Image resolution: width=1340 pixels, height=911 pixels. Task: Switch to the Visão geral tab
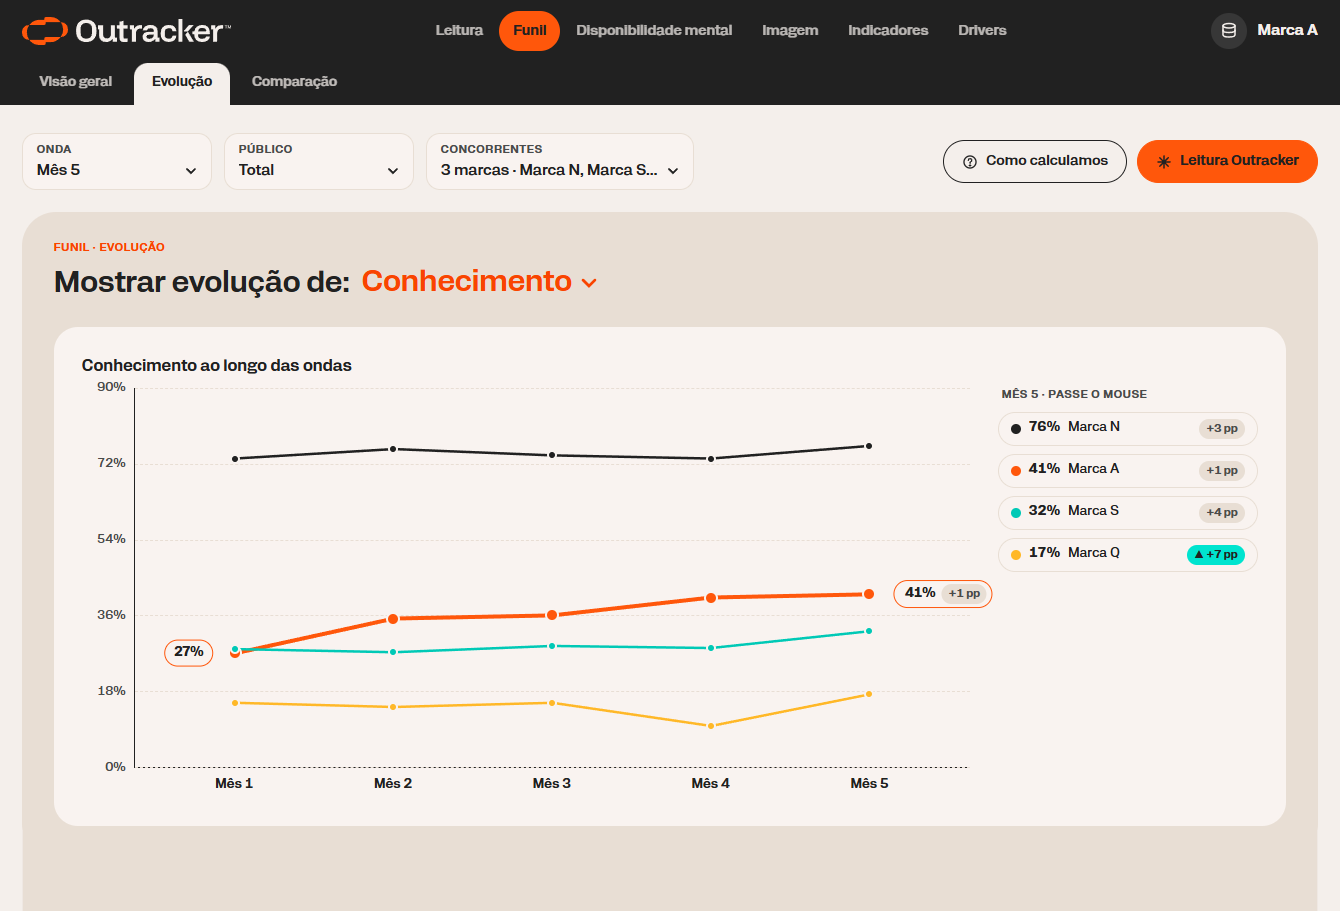[76, 82]
